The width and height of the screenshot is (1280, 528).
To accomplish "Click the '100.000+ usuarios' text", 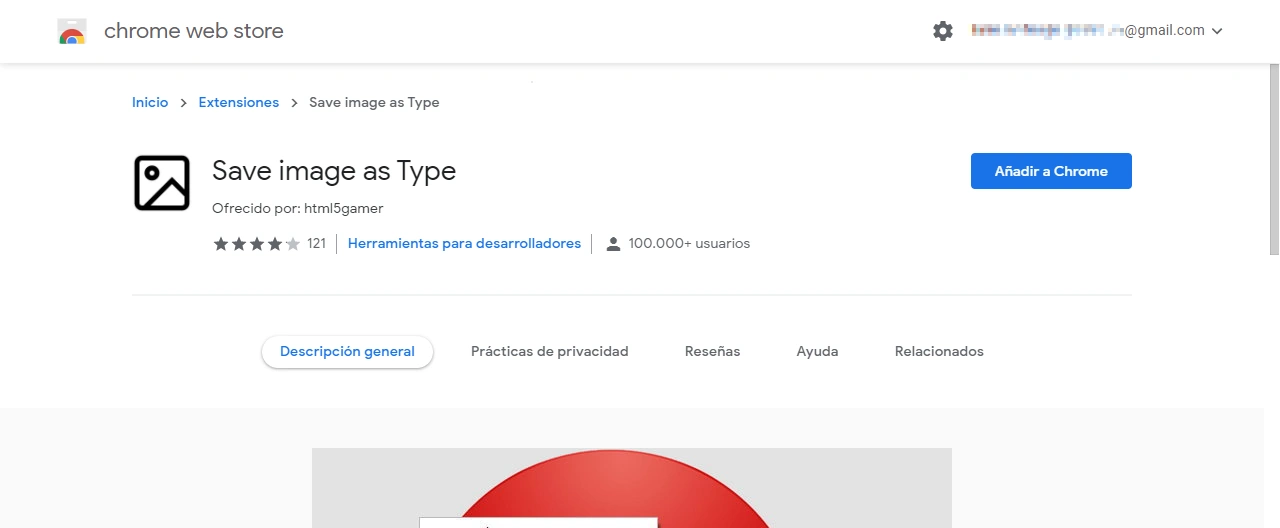I will 689,243.
